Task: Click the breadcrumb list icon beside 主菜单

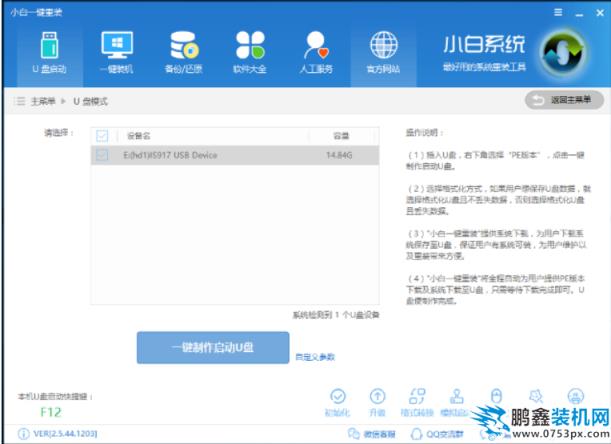Action: [19, 101]
